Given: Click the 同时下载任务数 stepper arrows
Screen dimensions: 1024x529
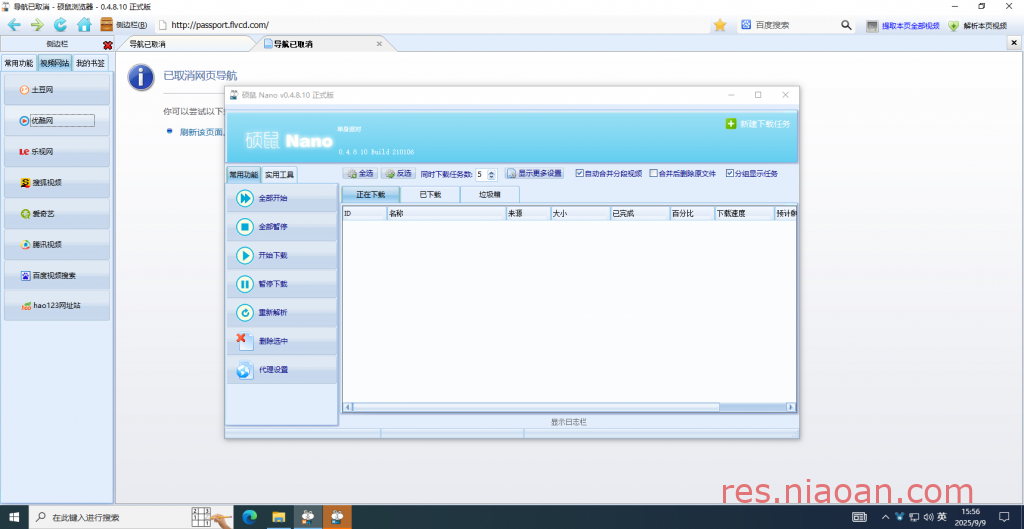Looking at the screenshot, I should coord(492,174).
